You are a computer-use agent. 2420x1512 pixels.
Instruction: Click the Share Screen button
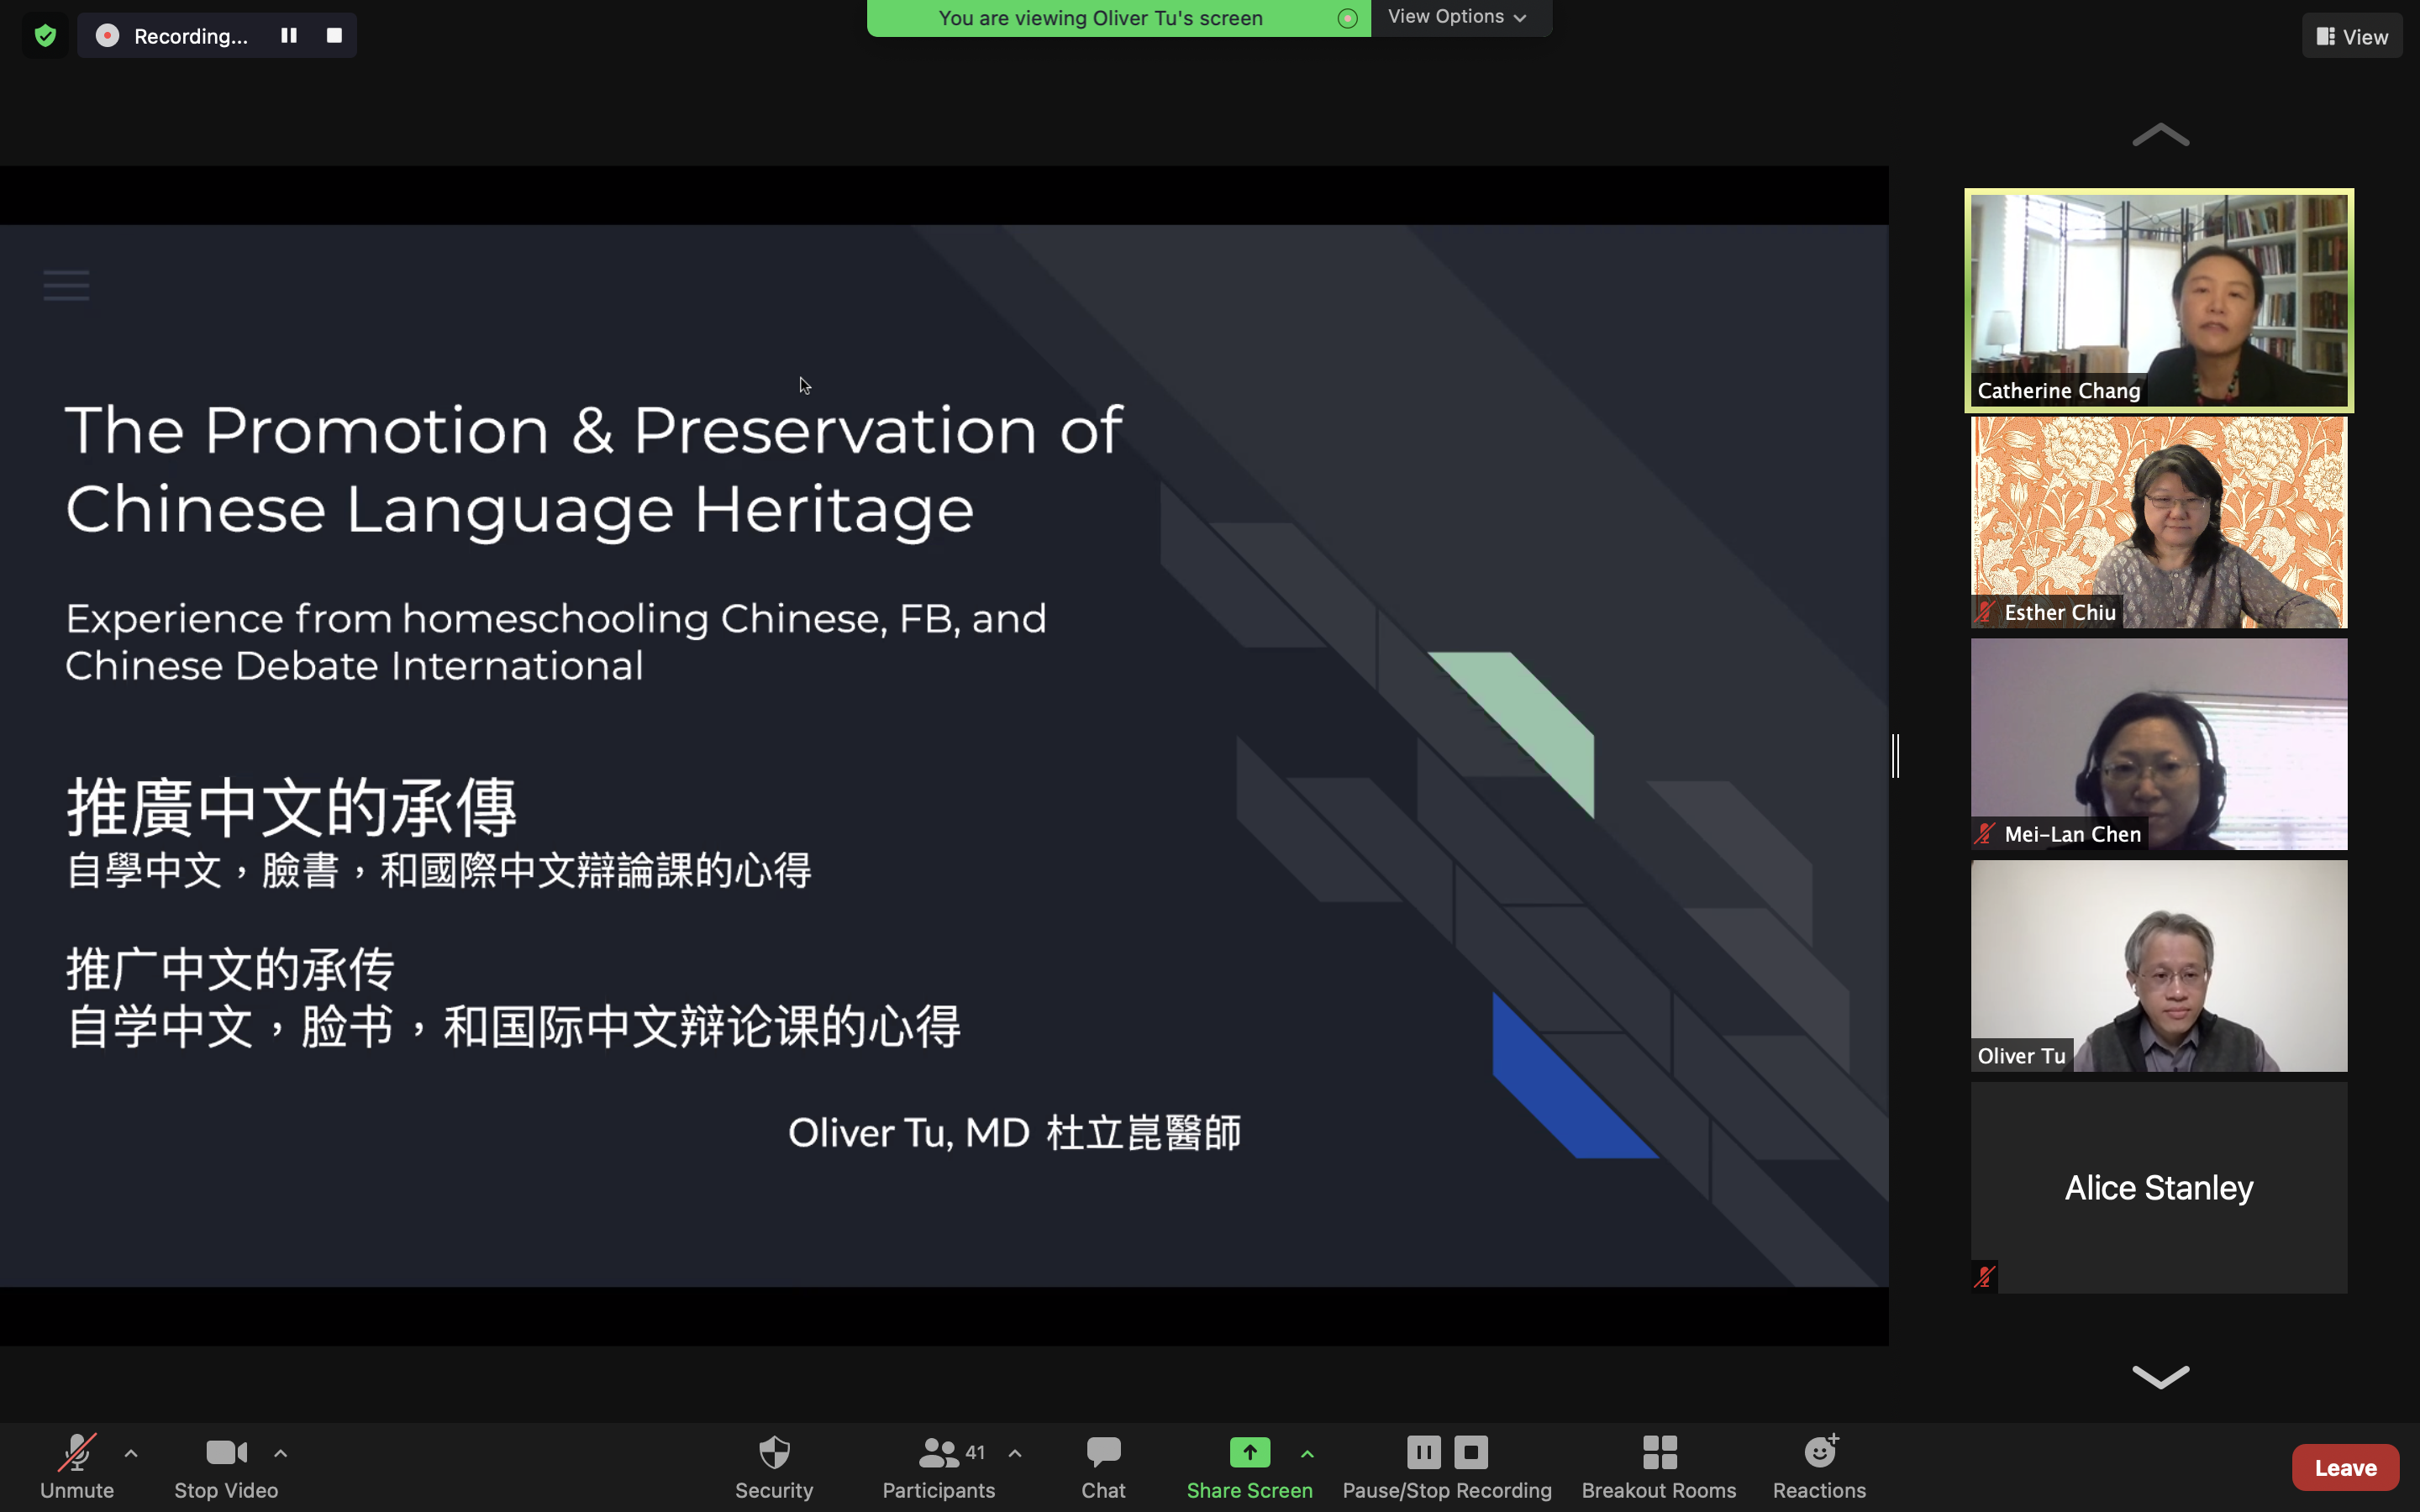point(1249,1466)
